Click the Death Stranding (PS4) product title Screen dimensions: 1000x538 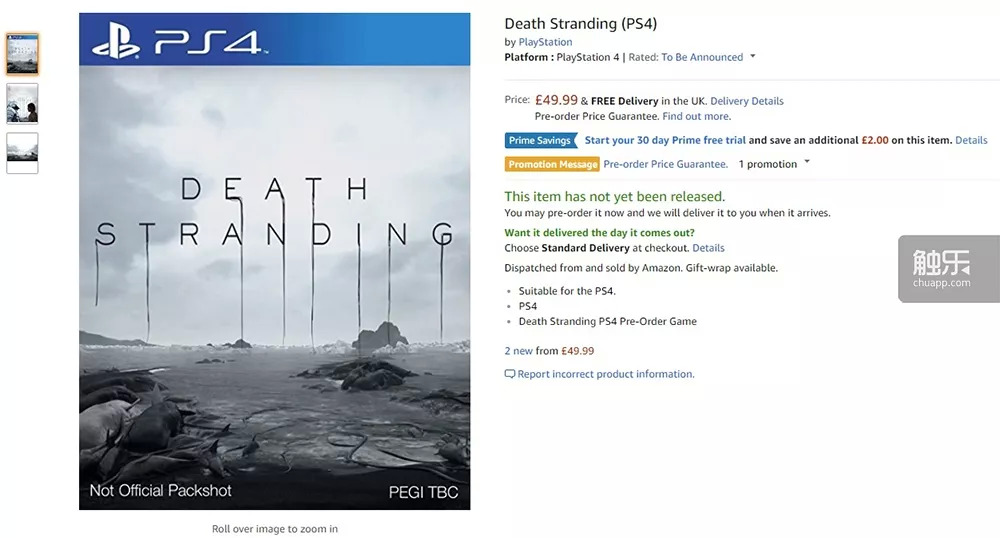click(x=580, y=24)
